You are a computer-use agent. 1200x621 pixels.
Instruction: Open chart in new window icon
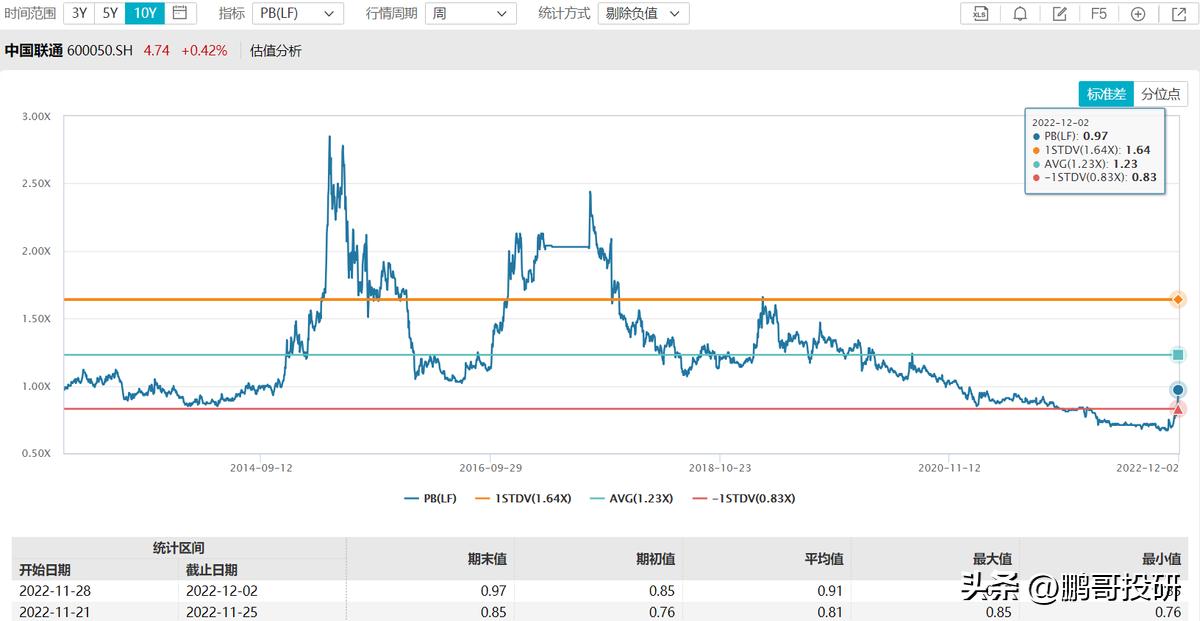coord(1177,14)
